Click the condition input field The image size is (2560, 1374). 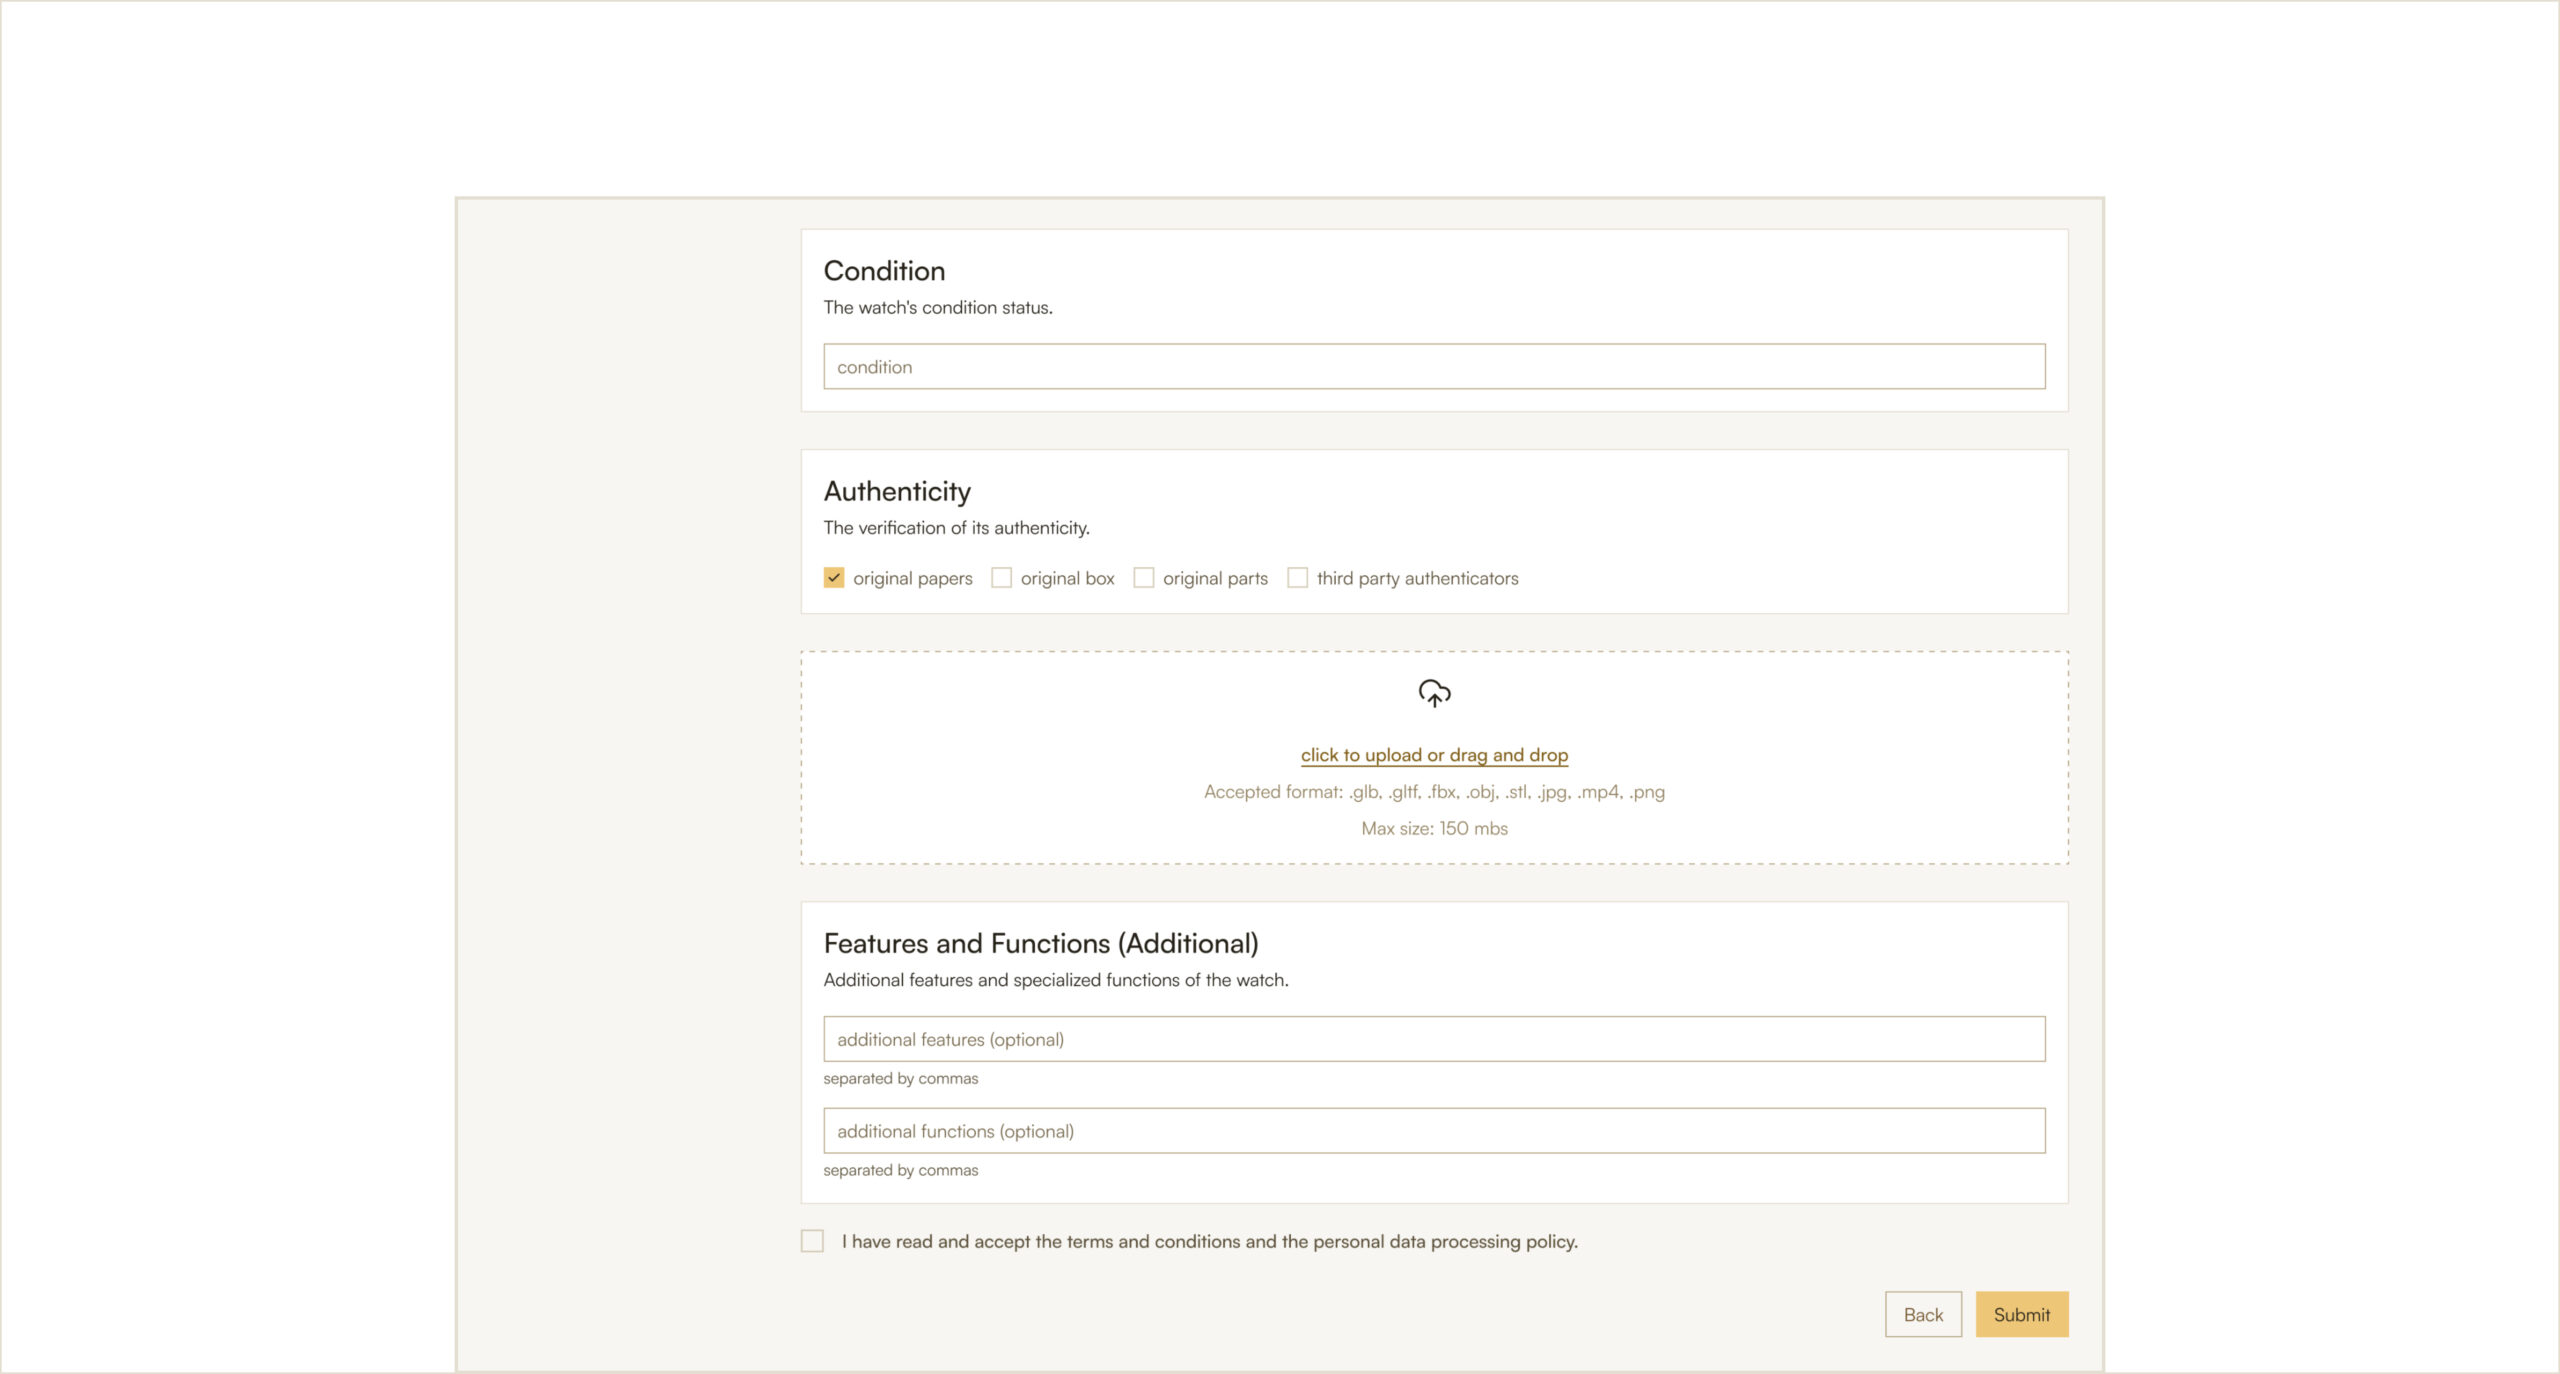(x=1434, y=367)
